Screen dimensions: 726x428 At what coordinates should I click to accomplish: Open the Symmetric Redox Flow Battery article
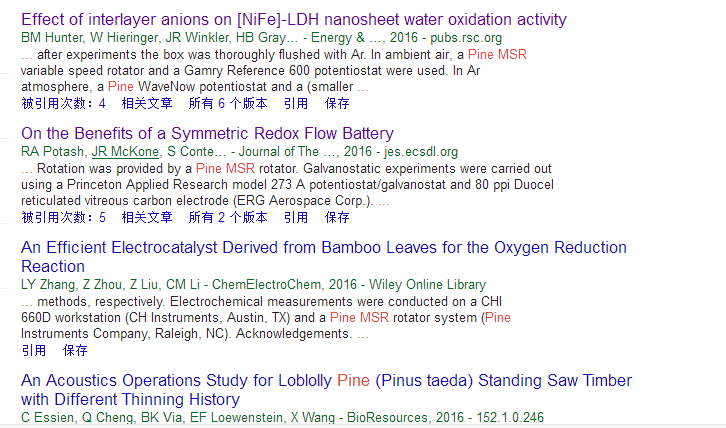coord(207,133)
